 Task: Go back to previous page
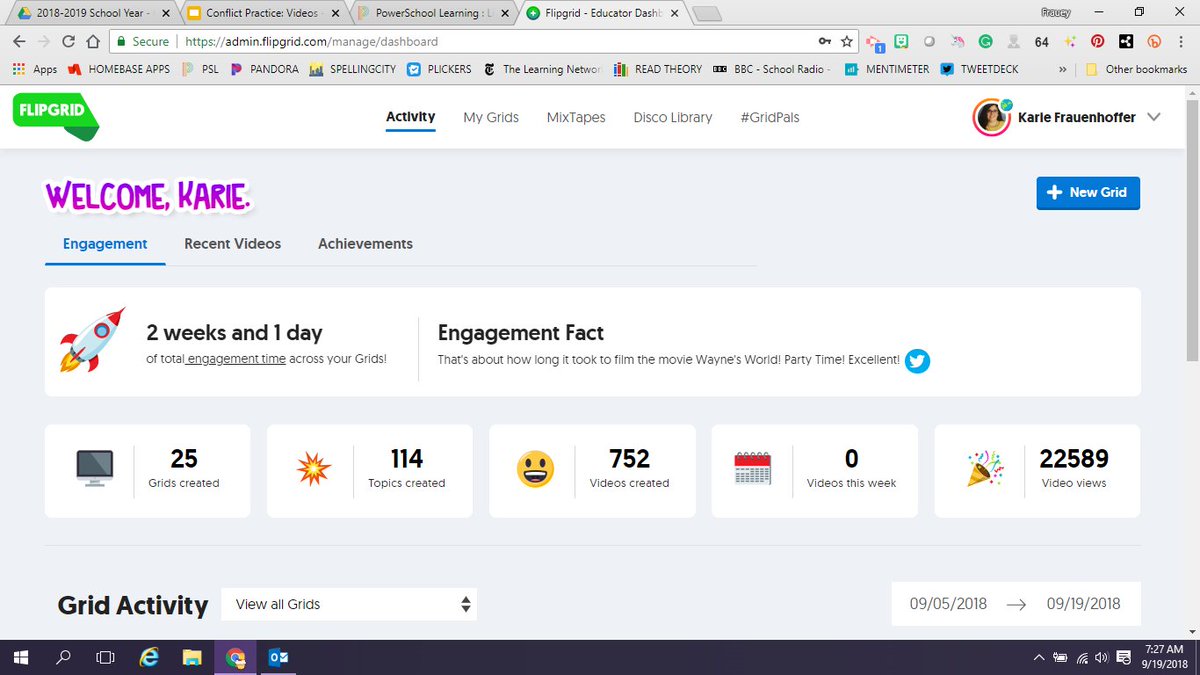point(18,42)
